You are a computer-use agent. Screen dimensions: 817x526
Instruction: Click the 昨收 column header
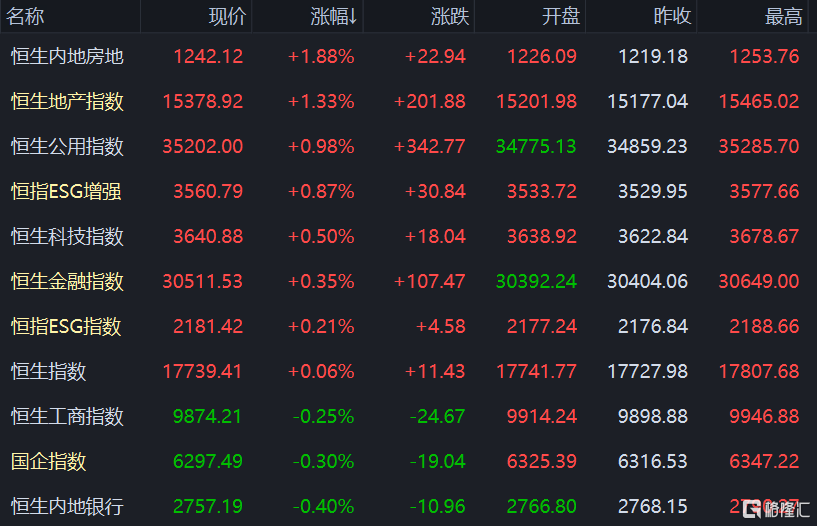click(x=672, y=17)
